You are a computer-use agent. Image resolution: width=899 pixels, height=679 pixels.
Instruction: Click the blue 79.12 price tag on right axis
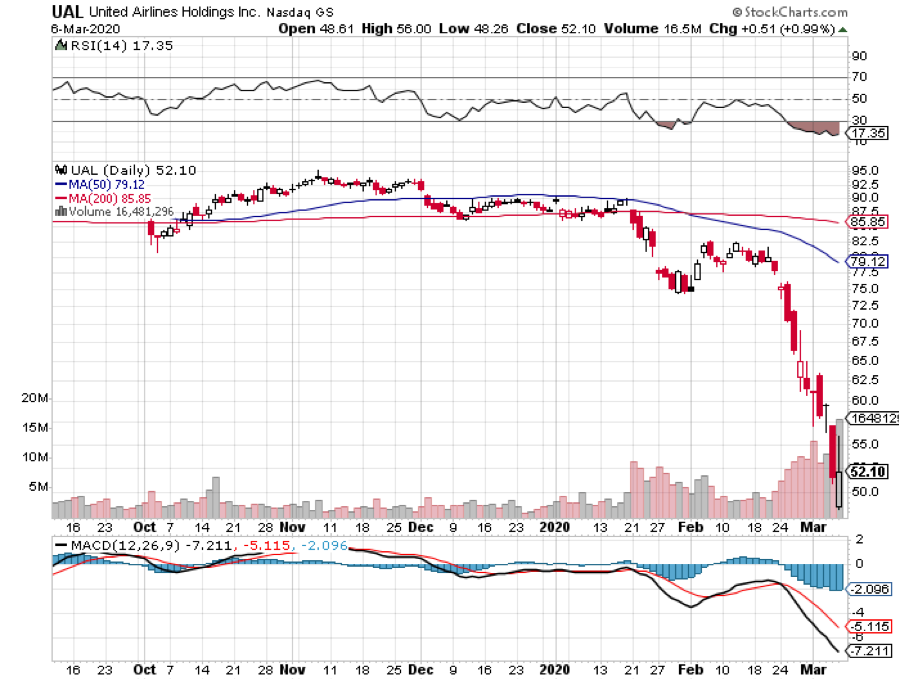coord(867,262)
